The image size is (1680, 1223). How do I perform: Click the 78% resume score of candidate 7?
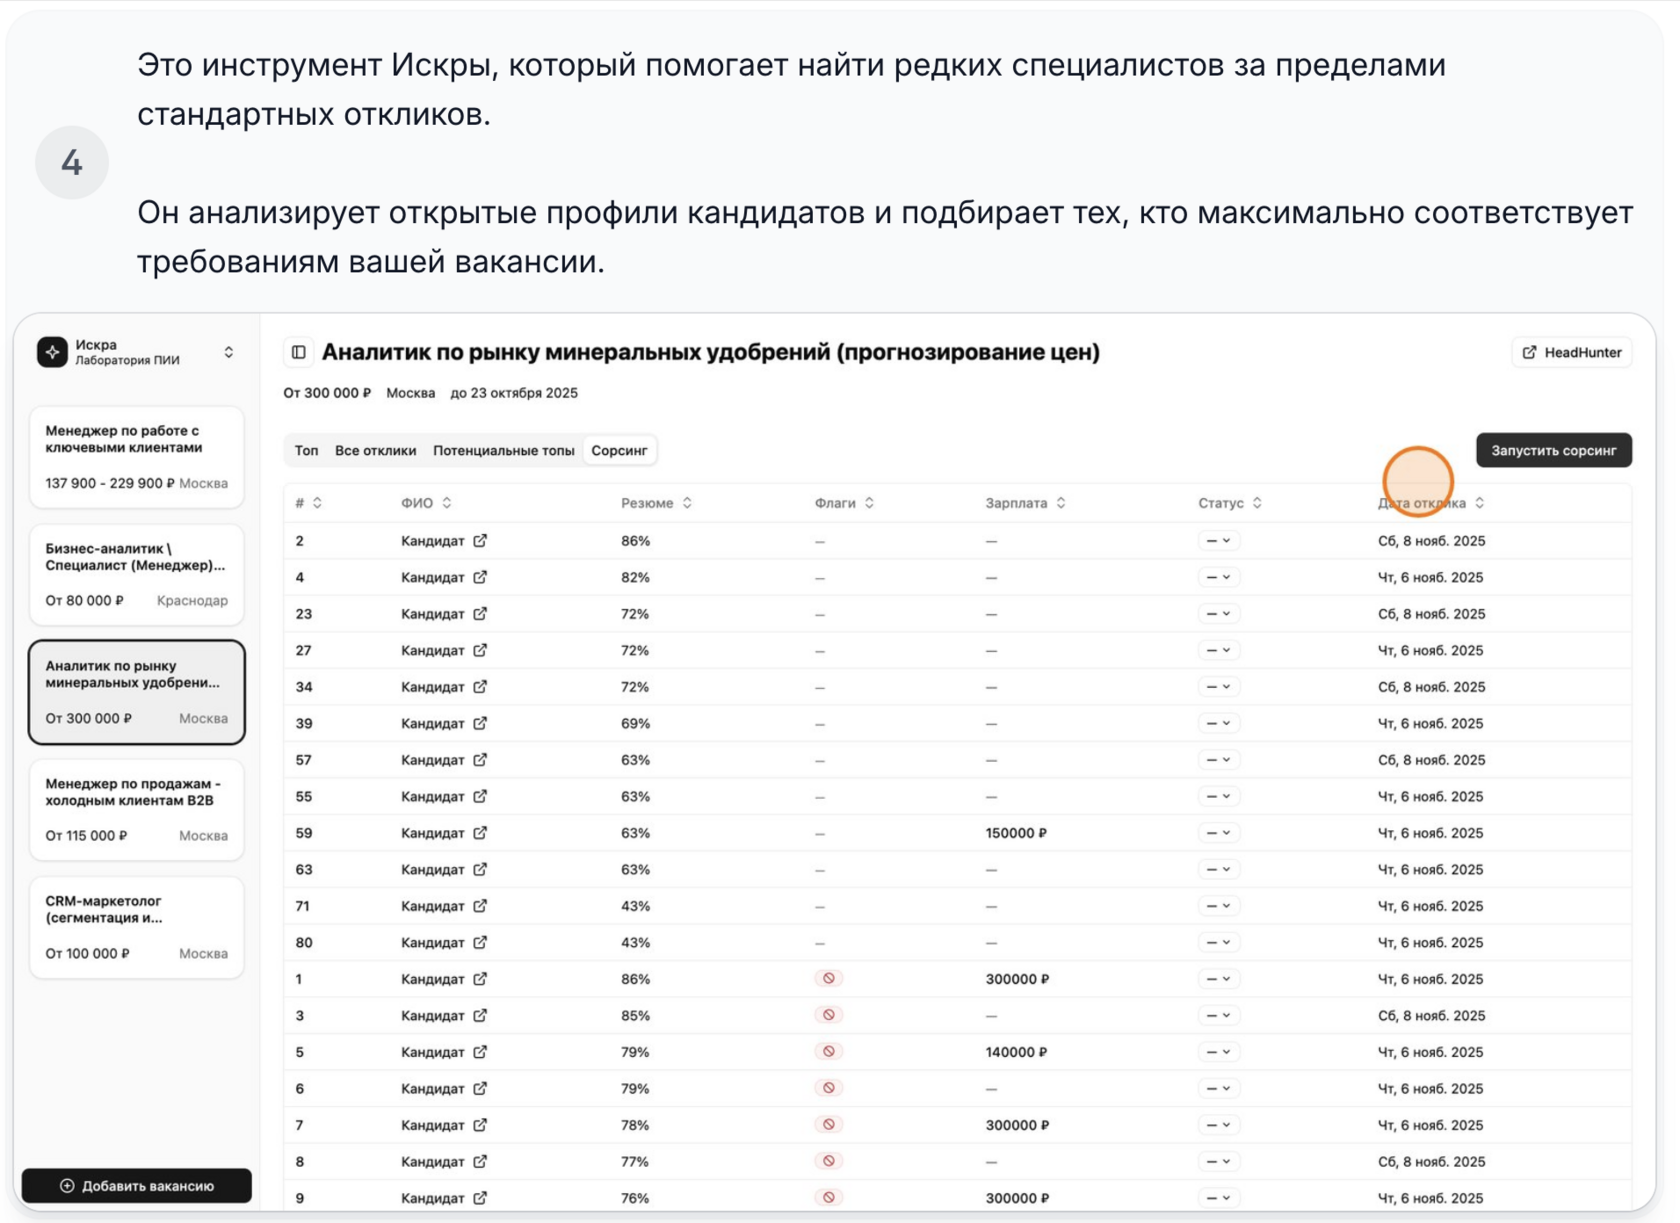click(635, 1125)
